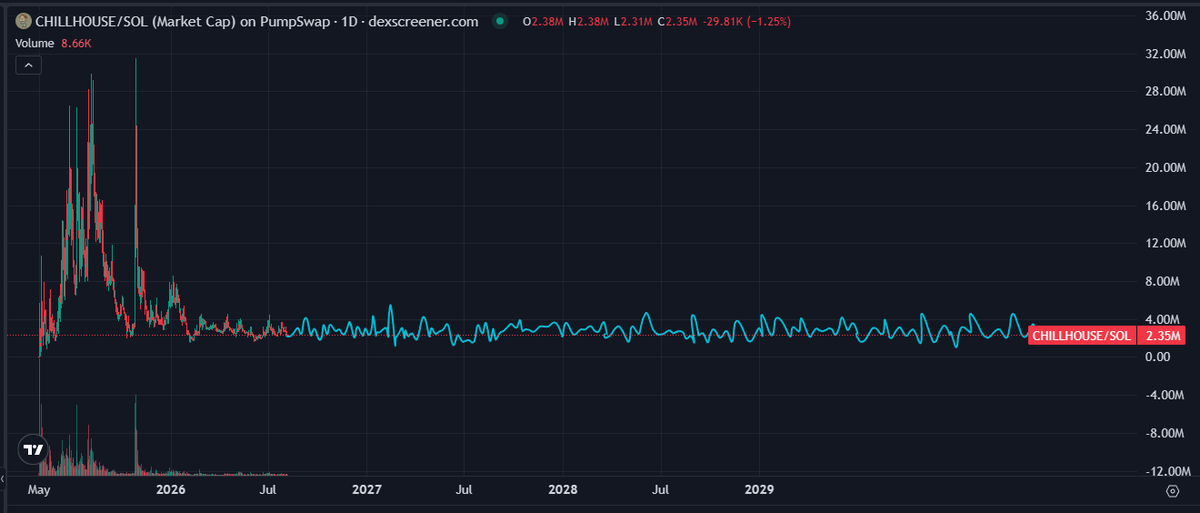This screenshot has width=1200, height=513.
Task: Click the Jul label between 2027 and 2028
Action: (464, 491)
